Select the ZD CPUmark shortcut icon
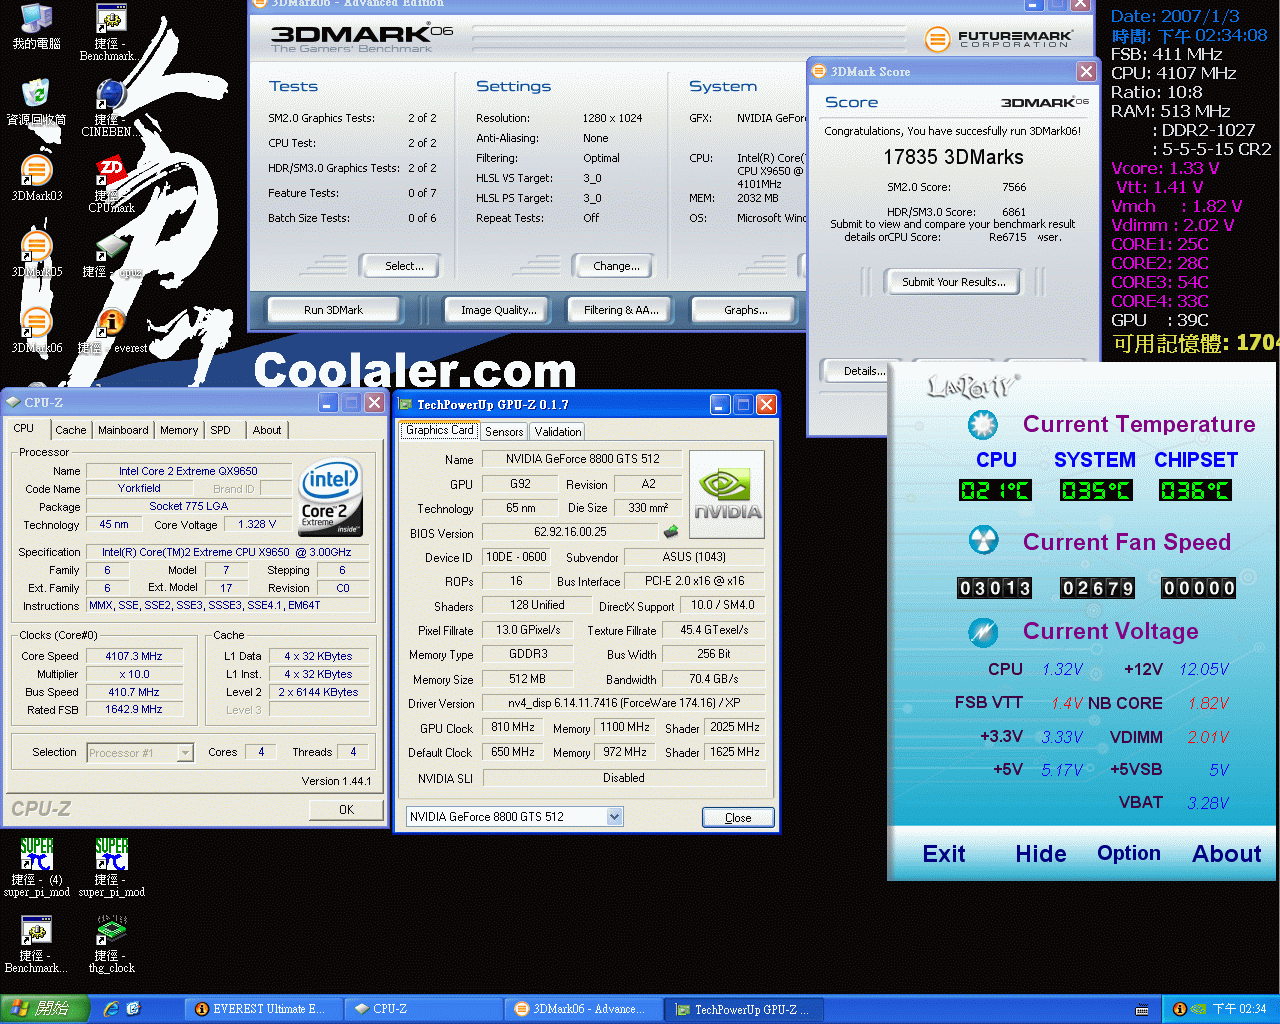 coord(111,184)
